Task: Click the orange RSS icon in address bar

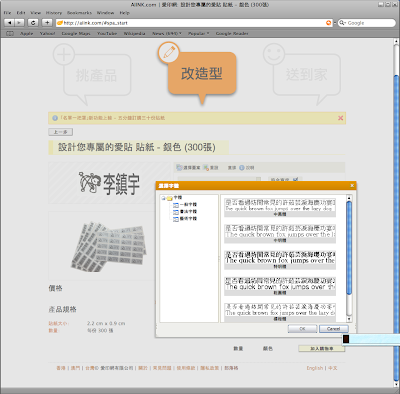Action: pos(328,23)
